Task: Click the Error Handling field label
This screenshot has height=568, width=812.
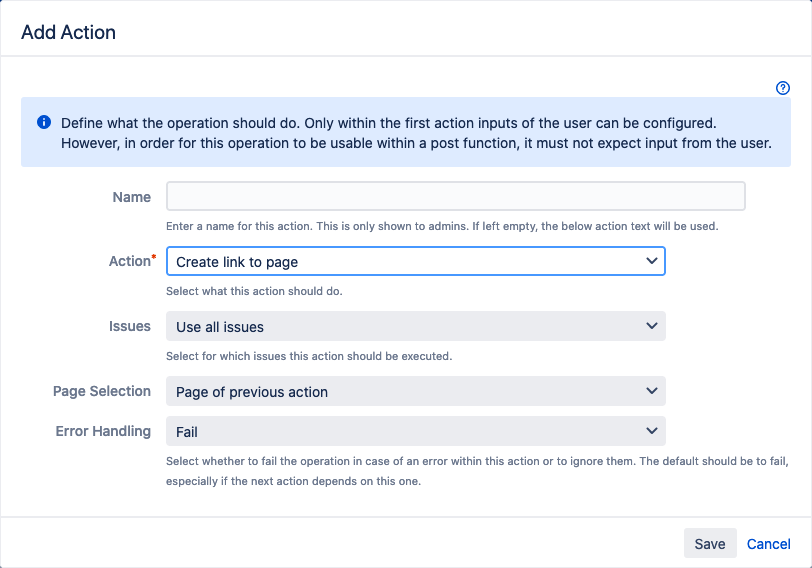Action: [x=103, y=431]
